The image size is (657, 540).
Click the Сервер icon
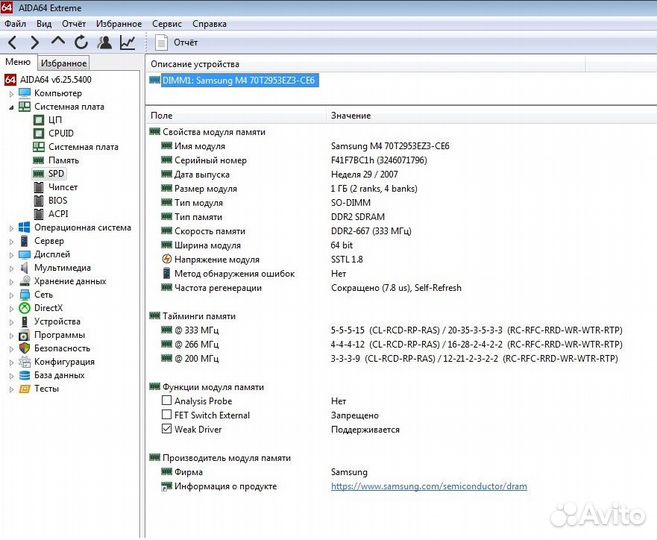pyautogui.click(x=25, y=241)
